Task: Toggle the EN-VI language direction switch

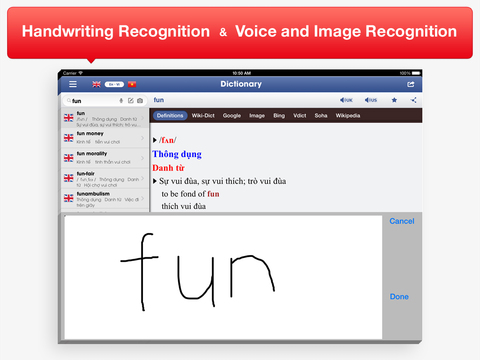Action: point(114,84)
